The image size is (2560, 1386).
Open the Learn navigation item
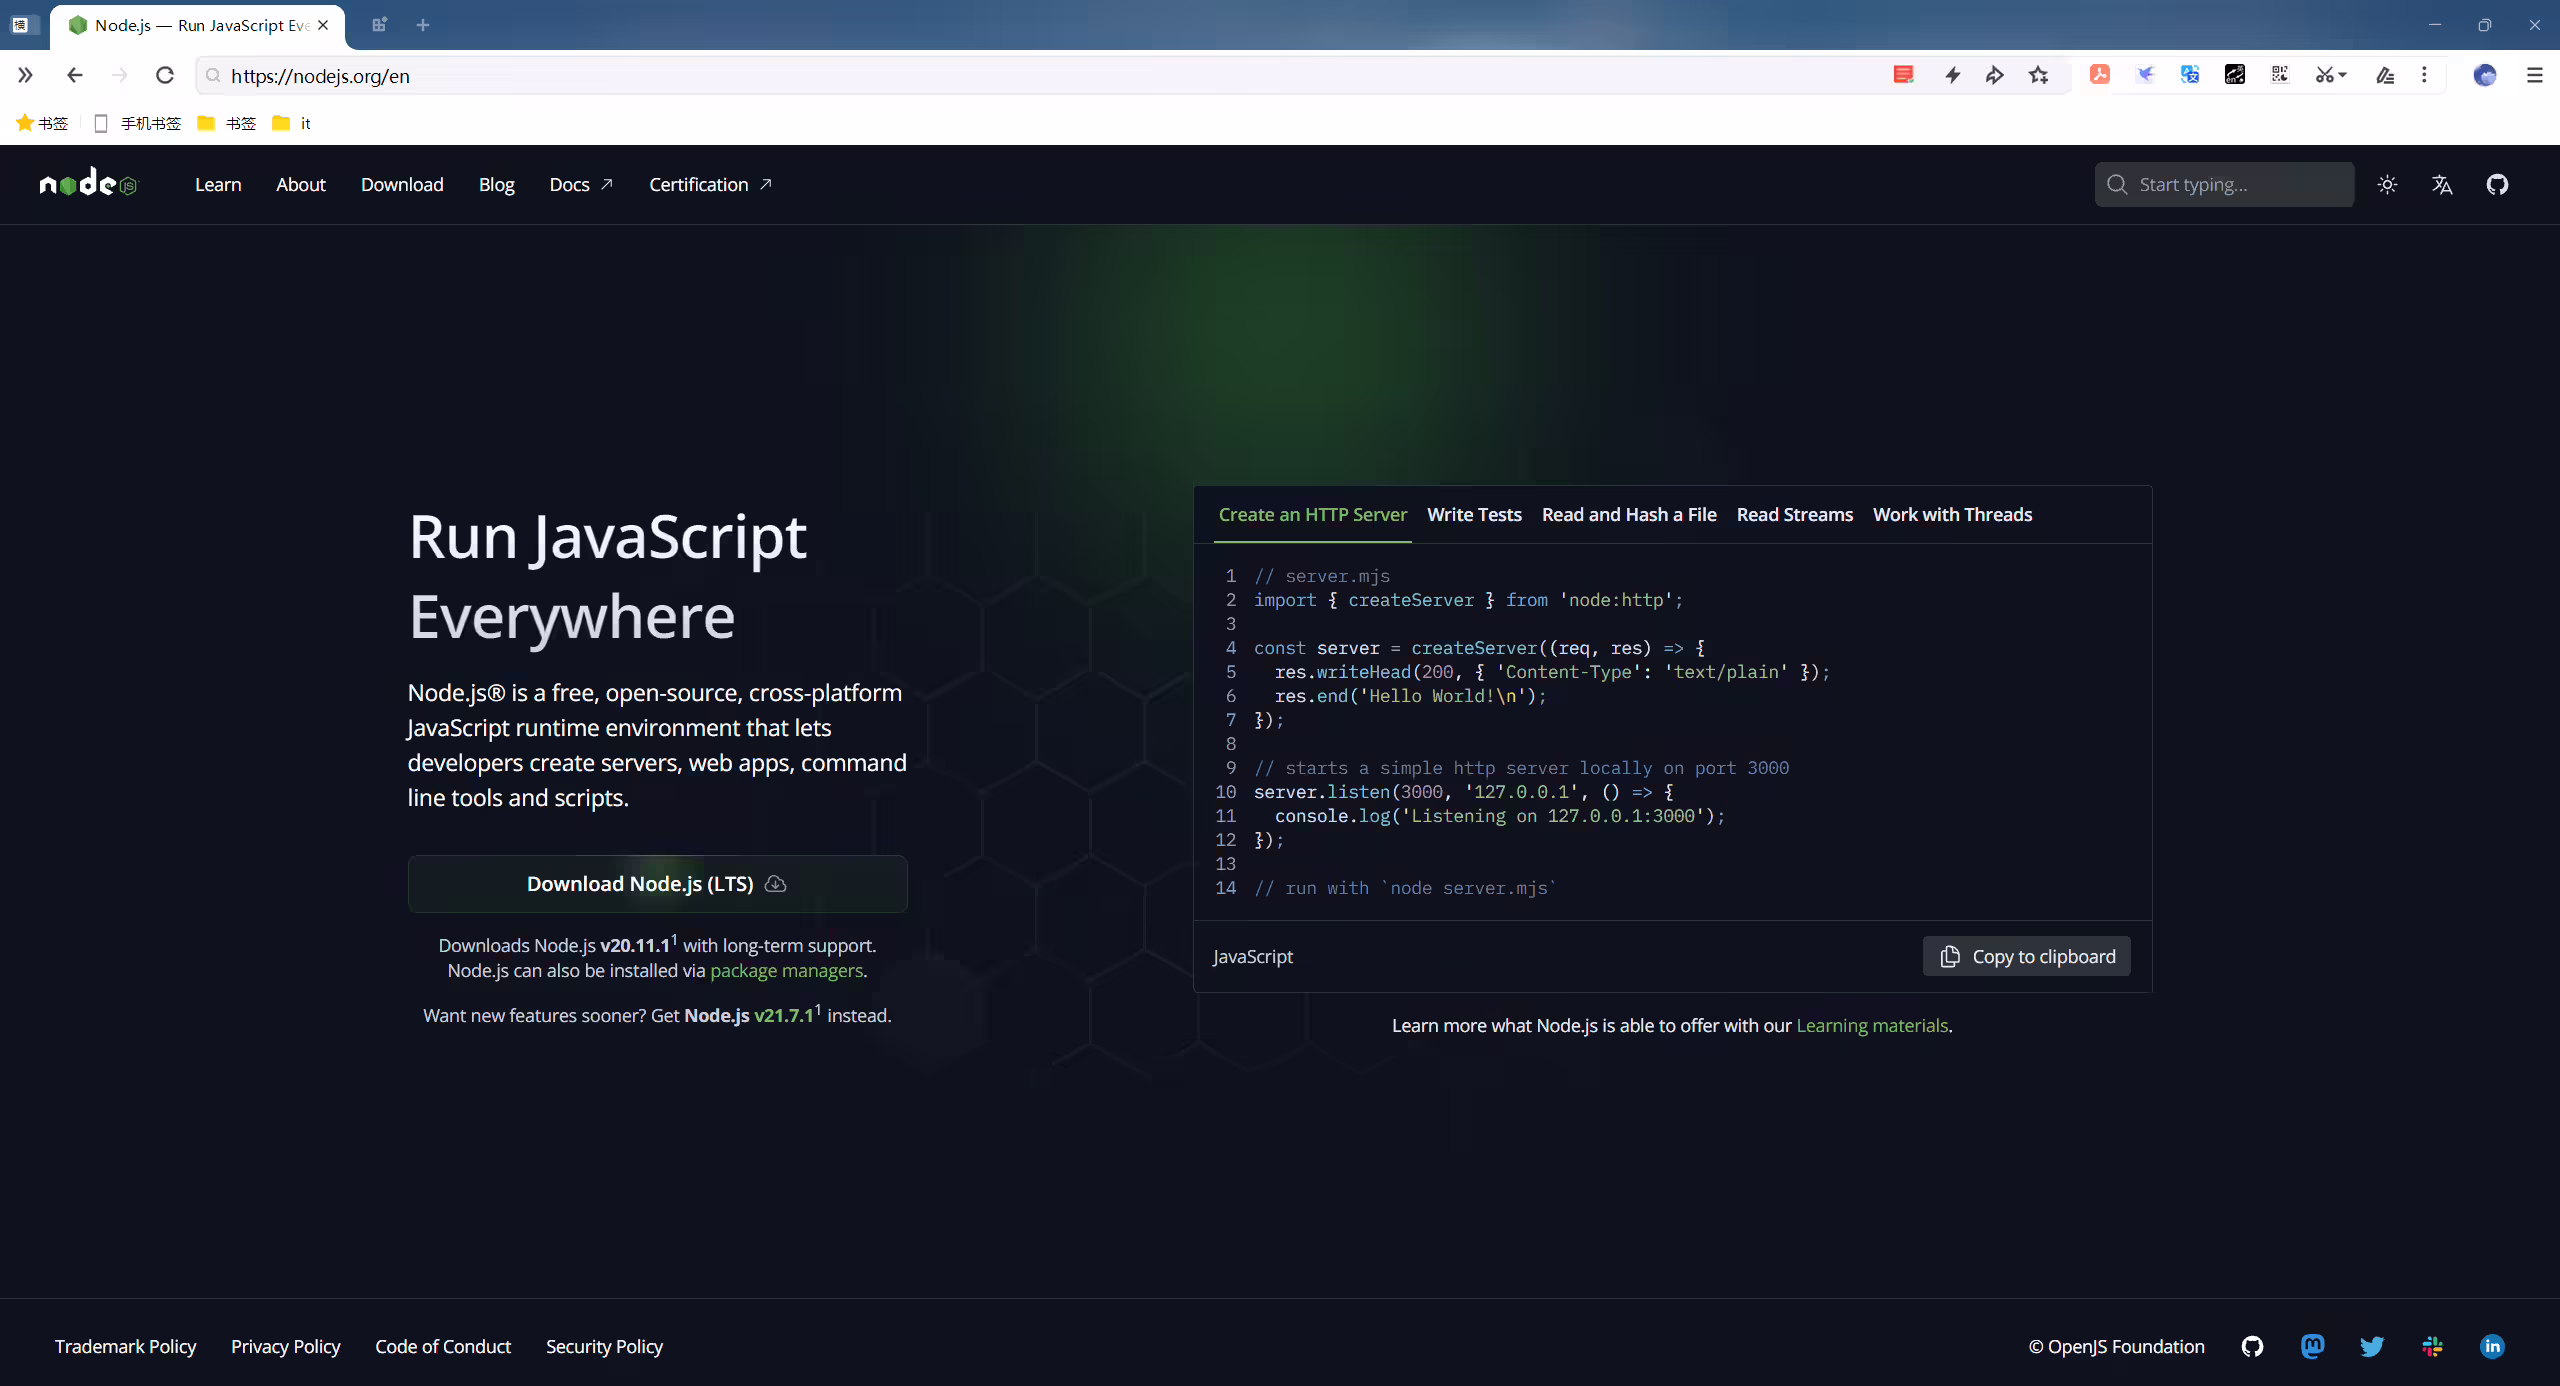218,184
